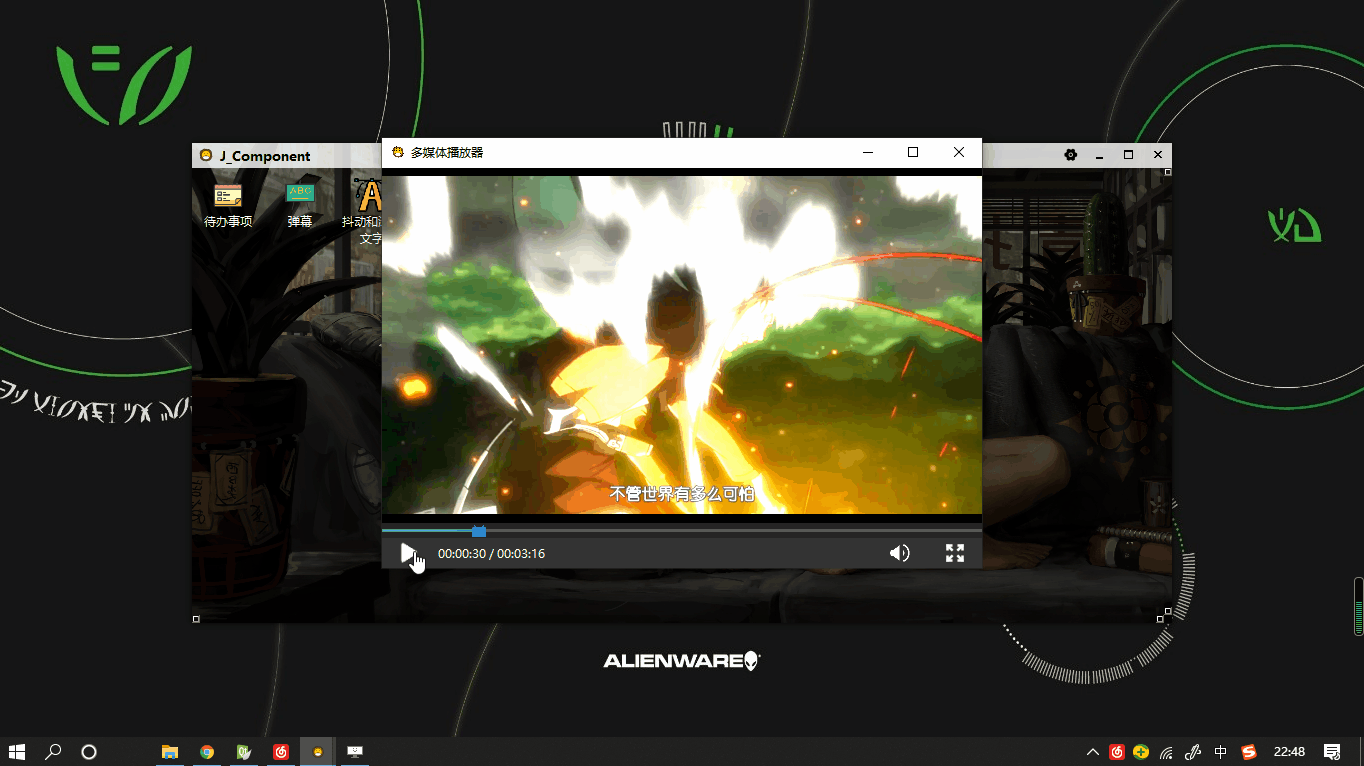Switch to the J_Component taskbar button
This screenshot has height=766, width=1364.
pyautogui.click(x=318, y=752)
